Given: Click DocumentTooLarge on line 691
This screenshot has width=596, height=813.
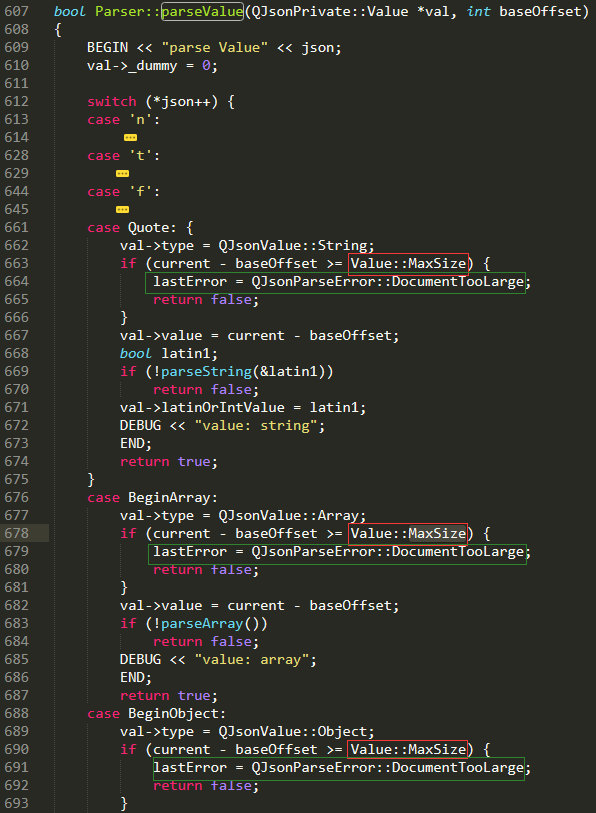Looking at the screenshot, I should coord(458,767).
